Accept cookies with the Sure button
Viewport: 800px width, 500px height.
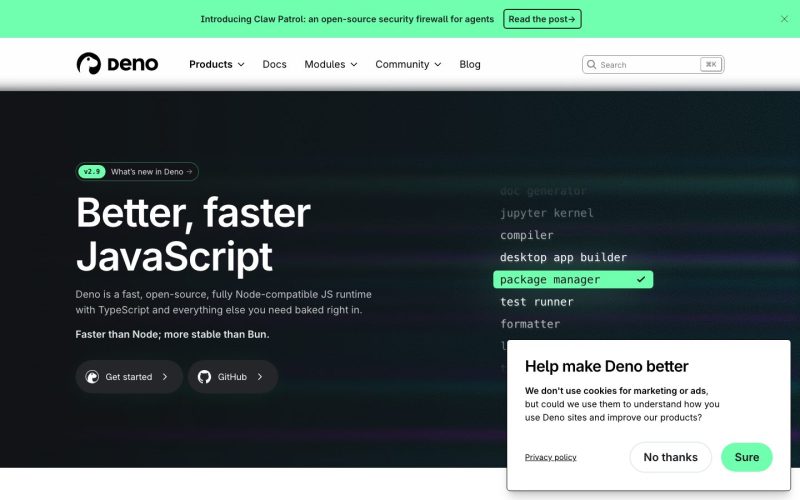746,457
